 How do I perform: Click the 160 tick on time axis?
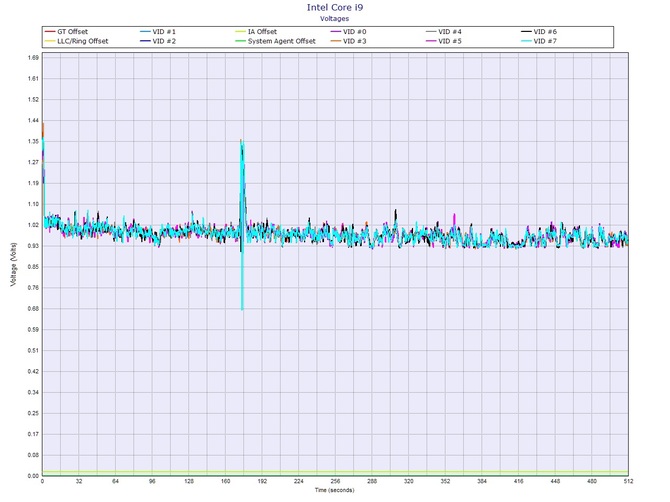tap(225, 481)
